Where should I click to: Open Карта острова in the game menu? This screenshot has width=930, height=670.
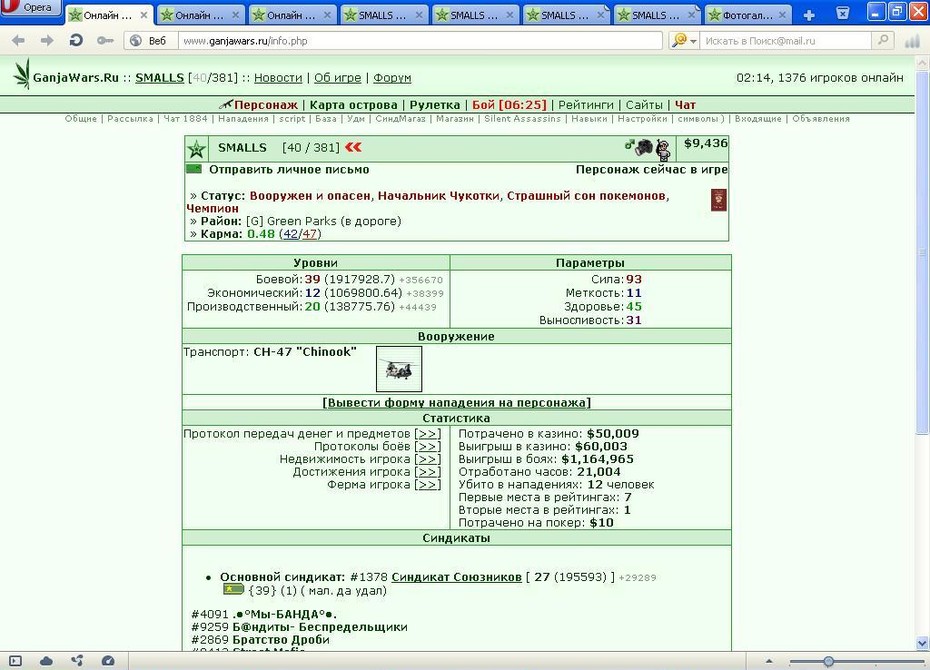point(353,105)
